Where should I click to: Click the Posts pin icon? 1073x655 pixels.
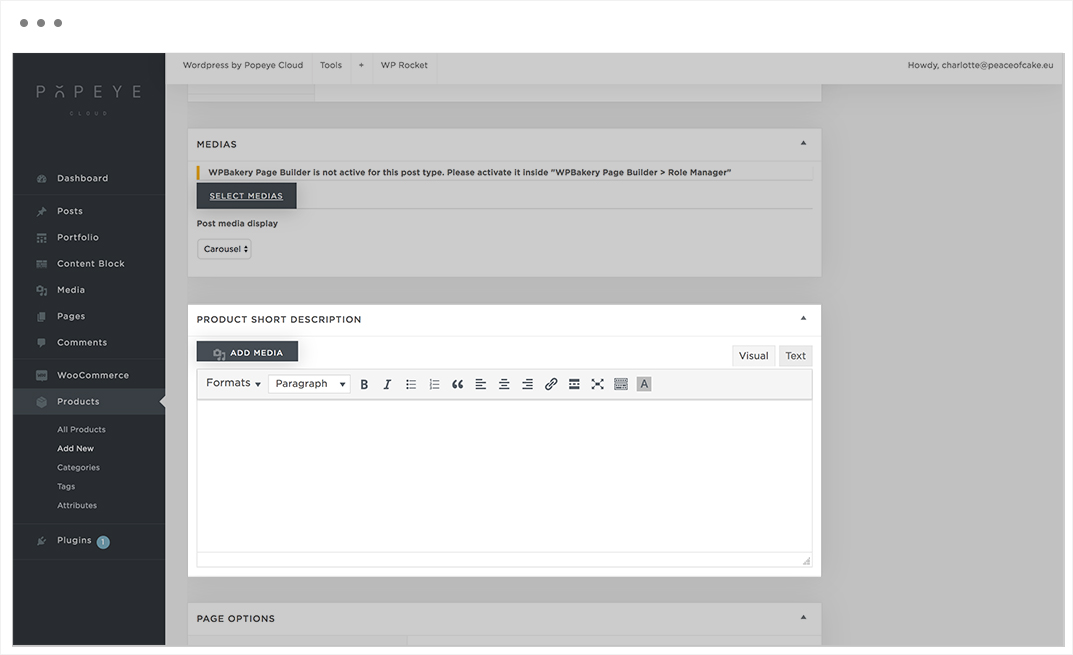tap(42, 211)
